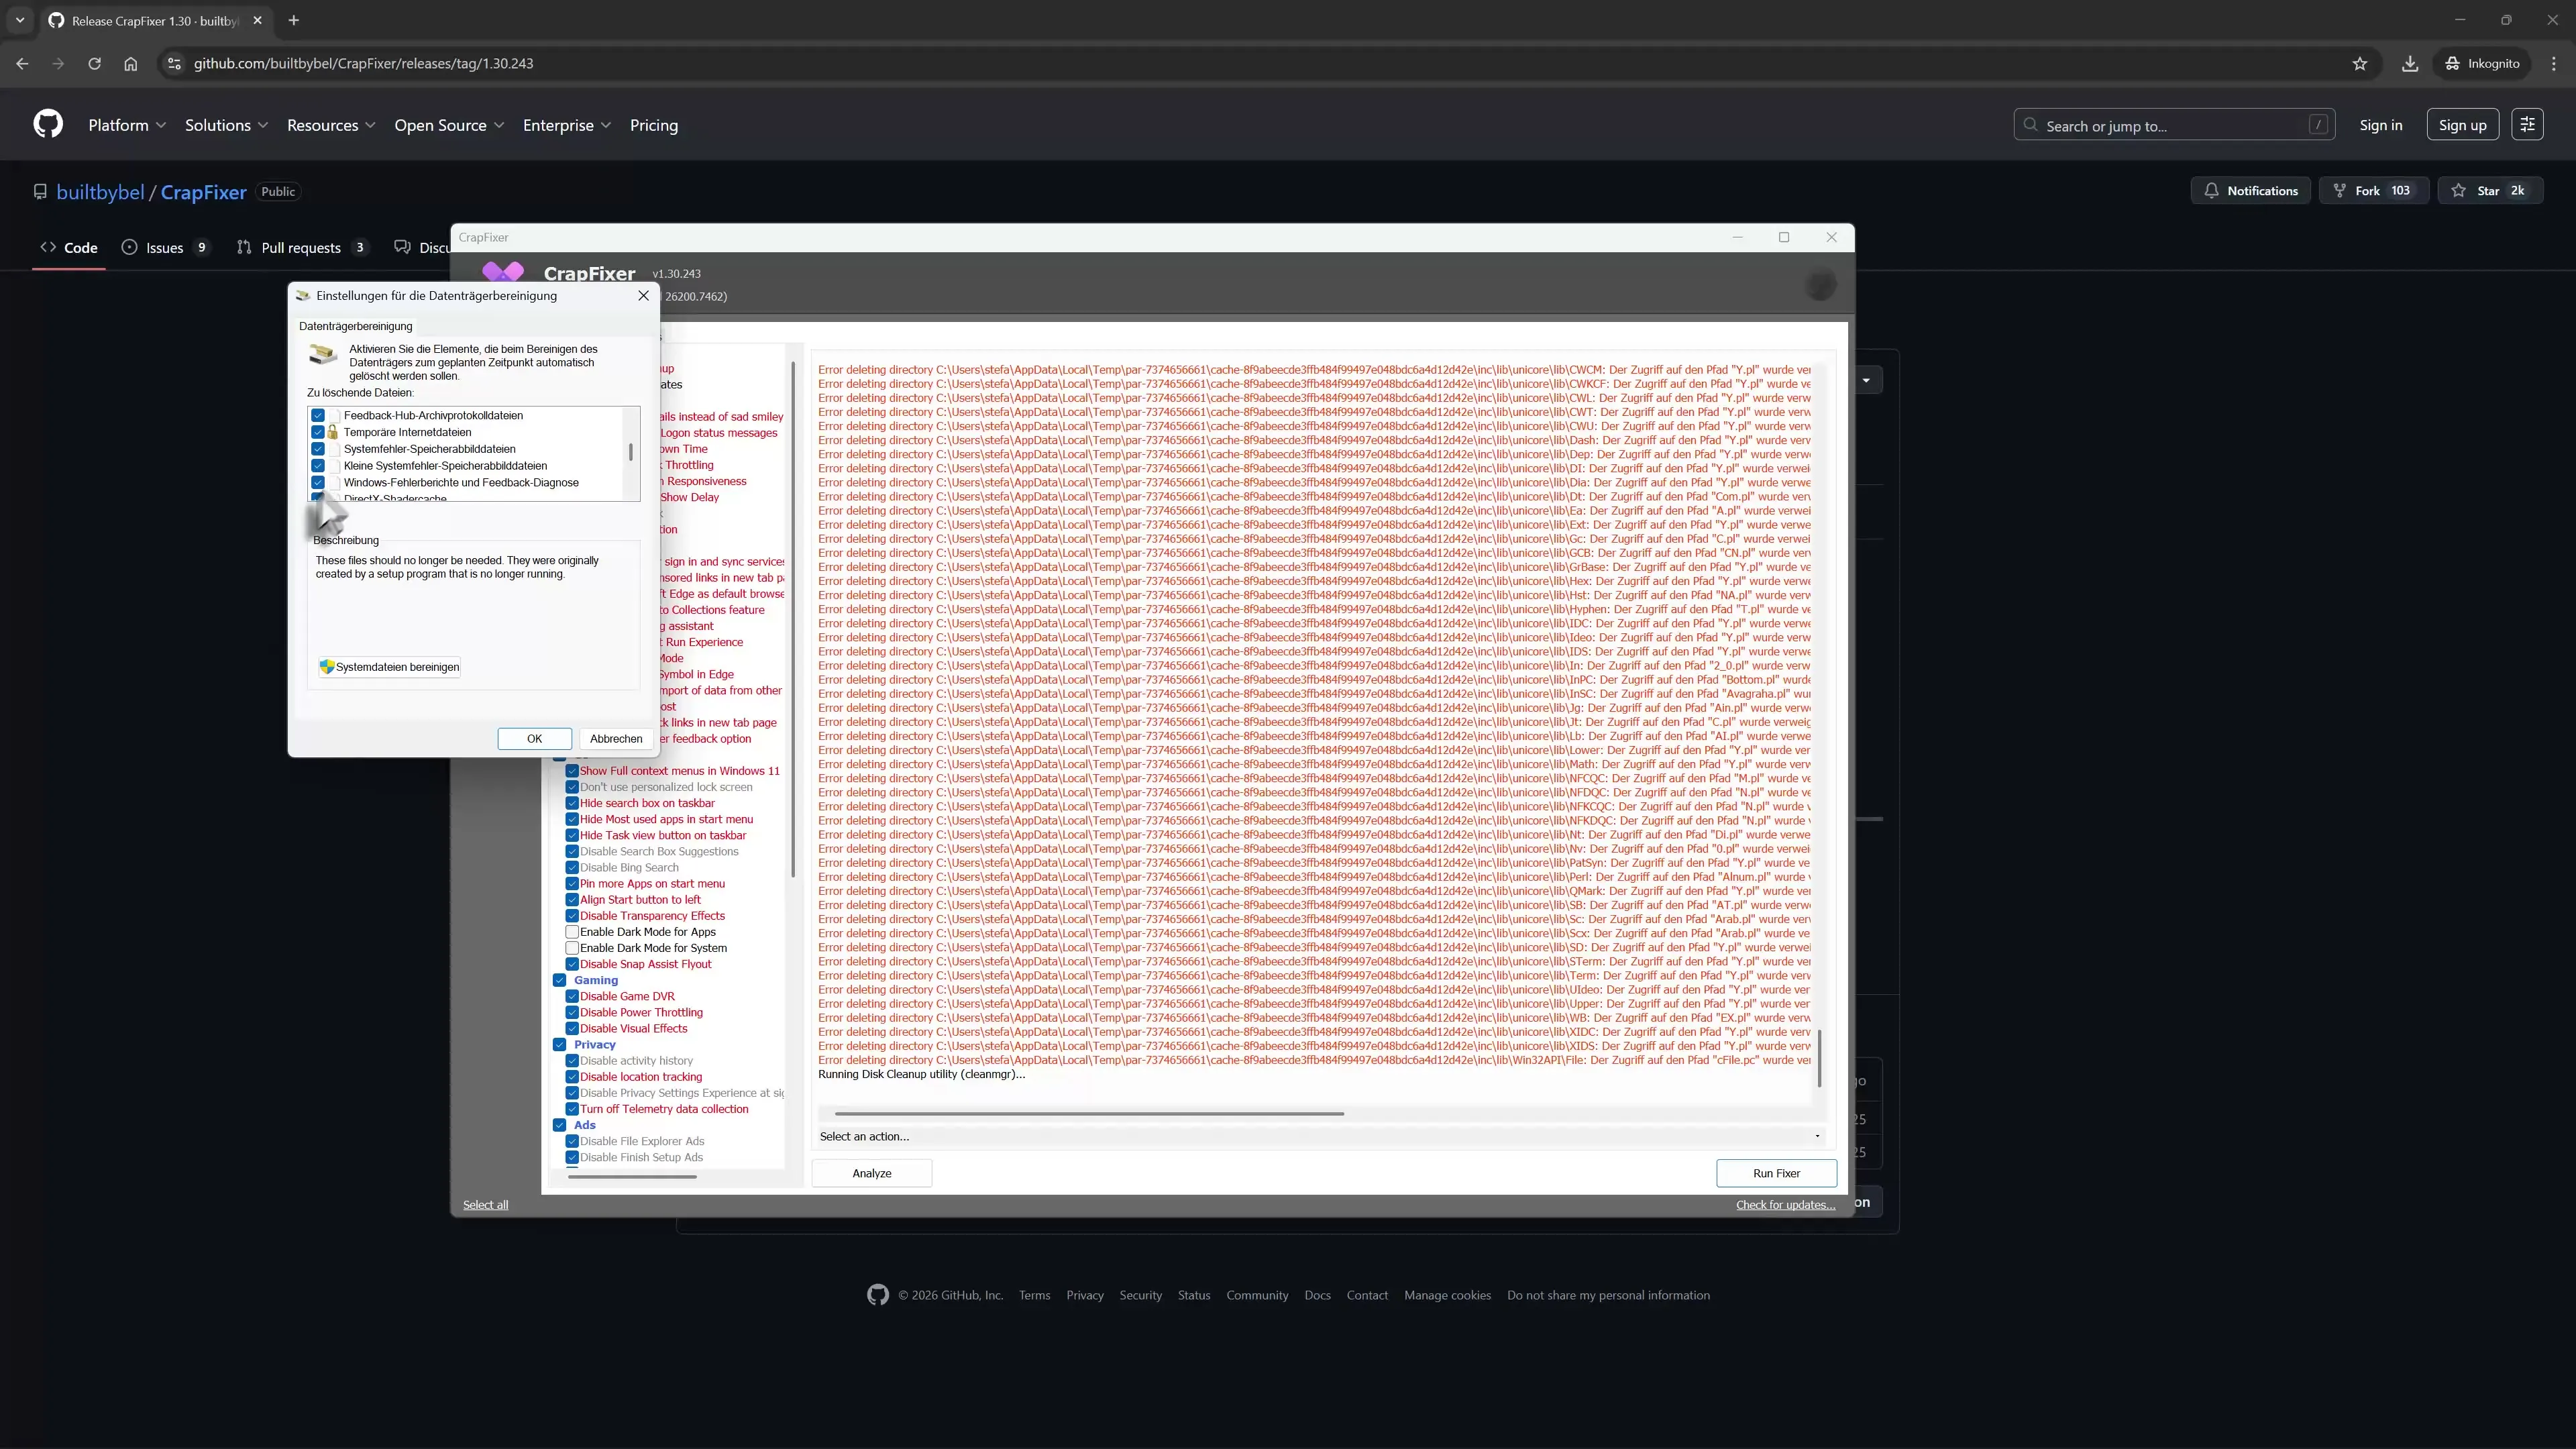
Task: Open the notifications bell on GitHub
Action: point(2213,190)
